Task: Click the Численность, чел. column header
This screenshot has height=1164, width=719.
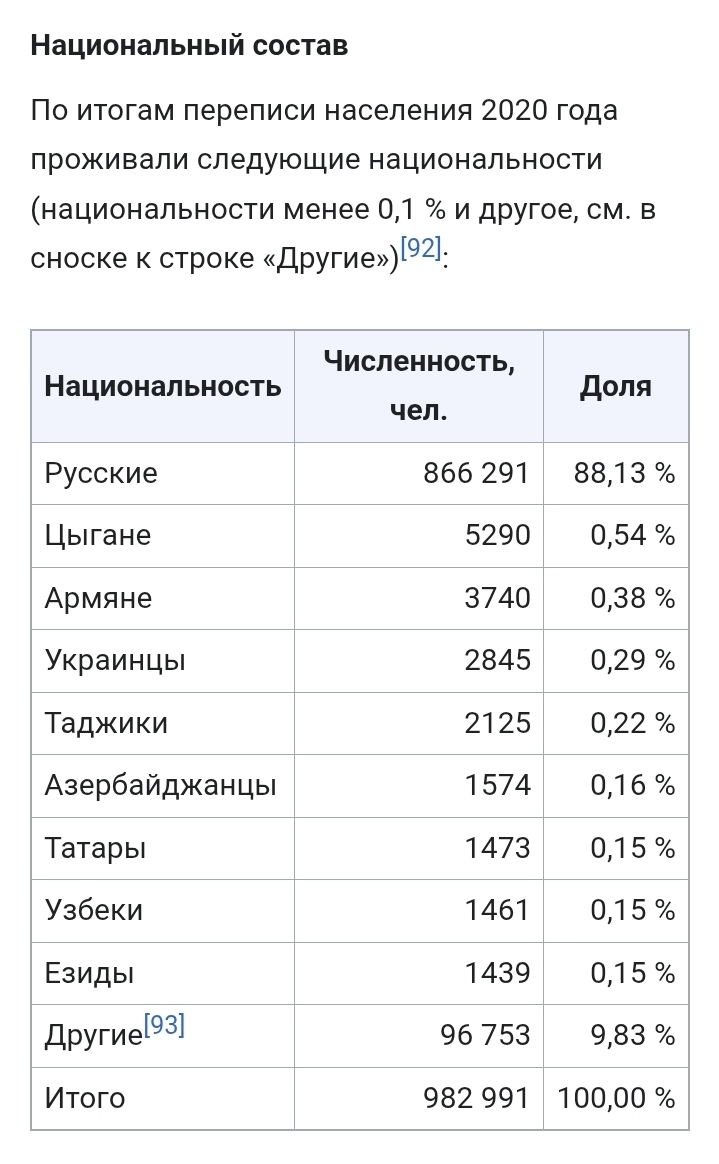Action: (419, 386)
